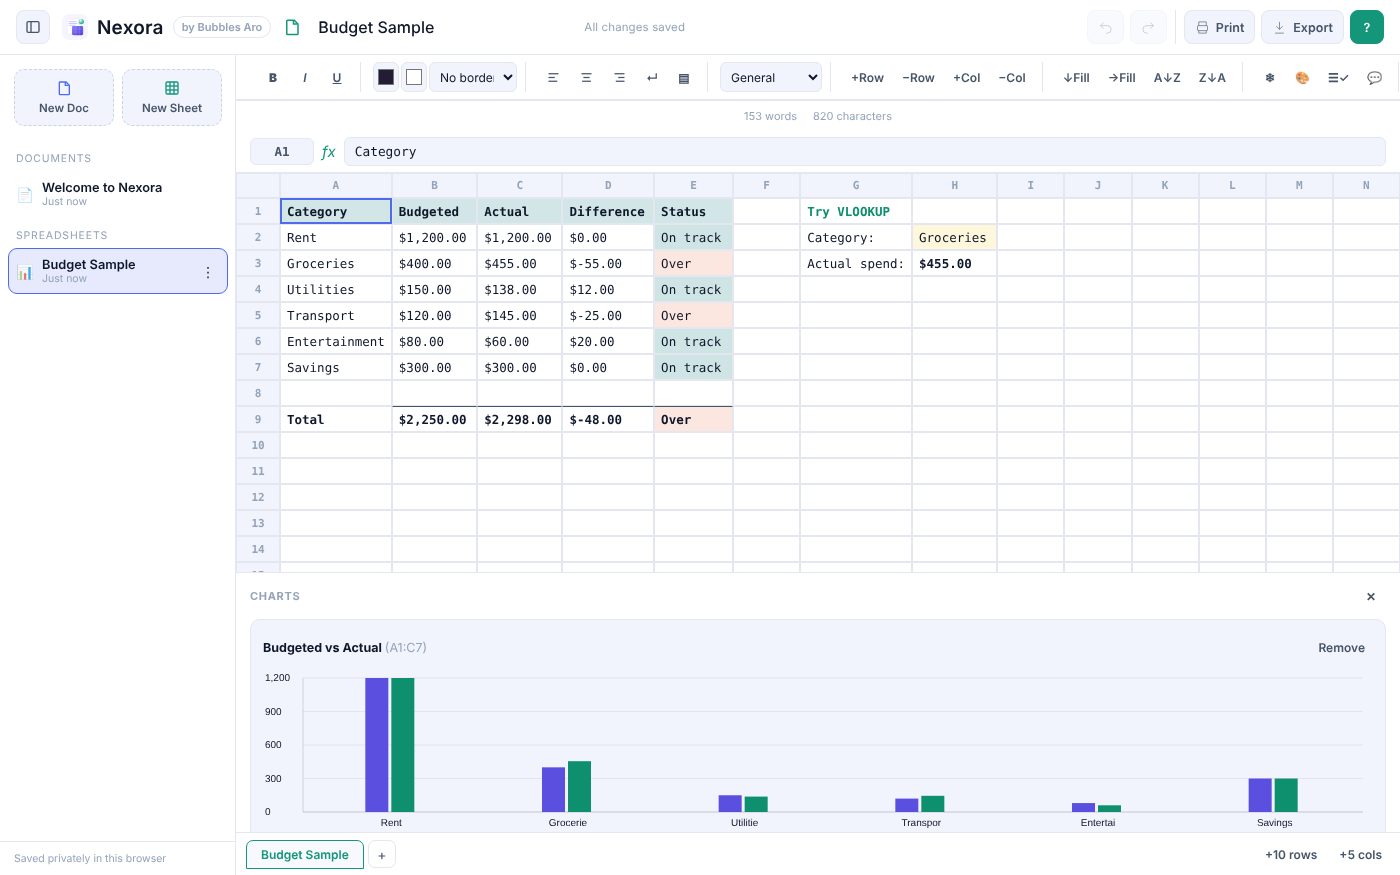Remove the Budgeted vs Actual chart

[1341, 648]
